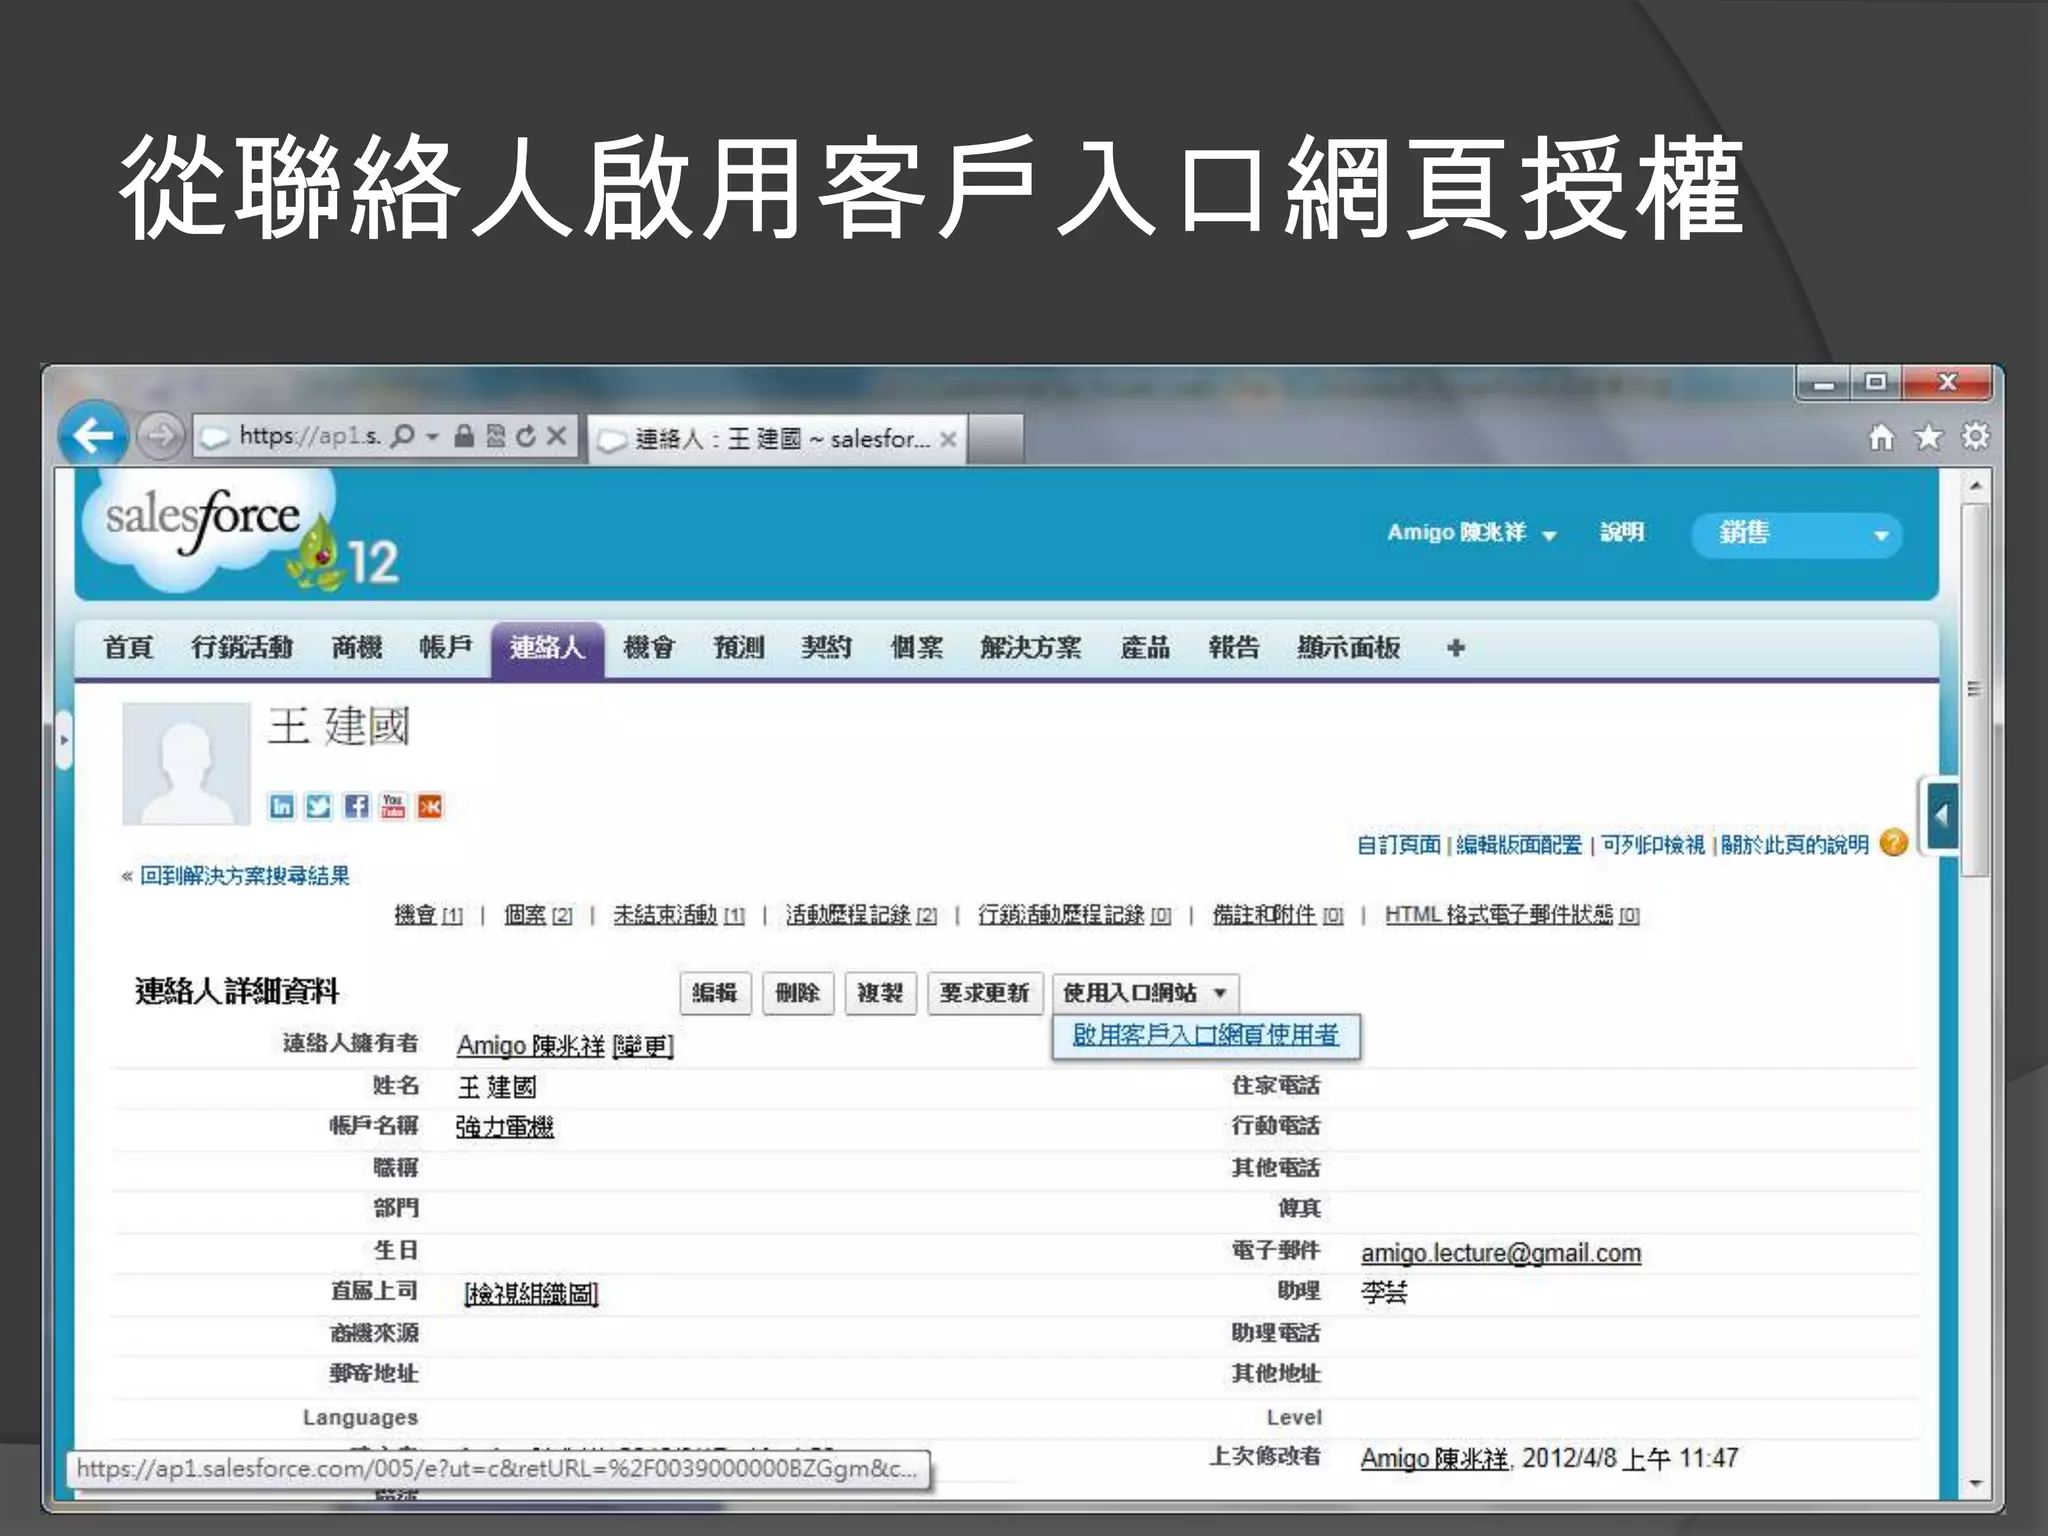Viewport: 2048px width, 1536px height.
Task: Switch to the 首頁 tab
Action: click(128, 648)
